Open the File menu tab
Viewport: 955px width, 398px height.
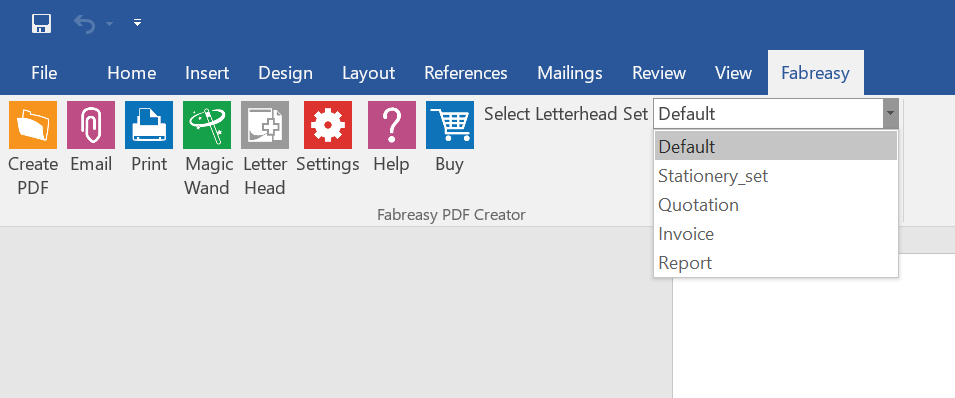44,73
